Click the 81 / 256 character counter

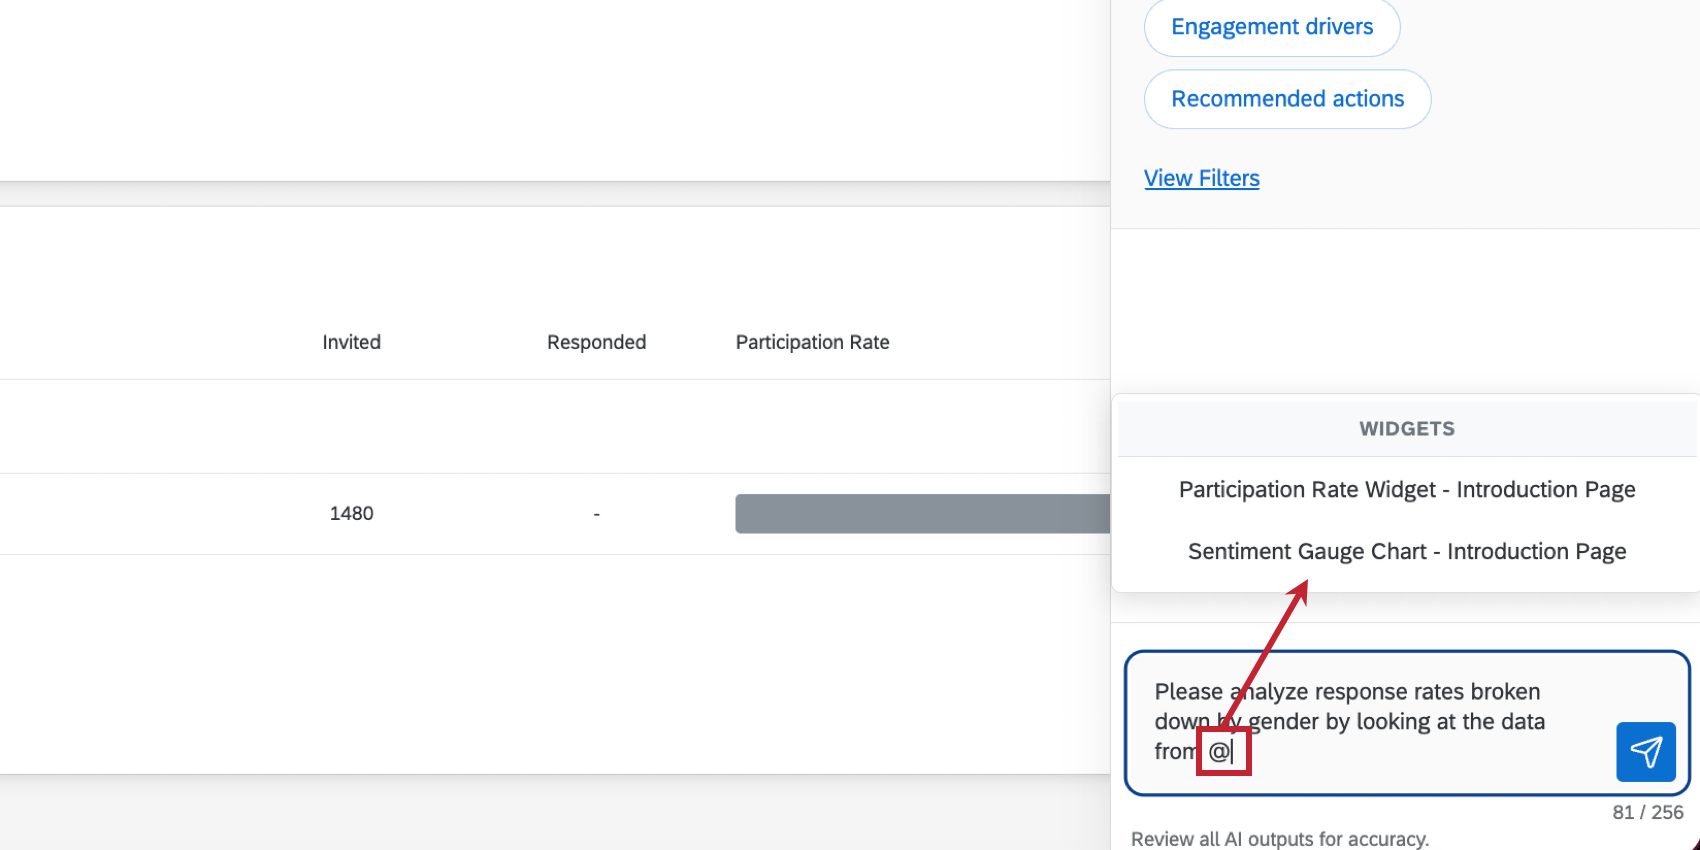[x=1647, y=813]
